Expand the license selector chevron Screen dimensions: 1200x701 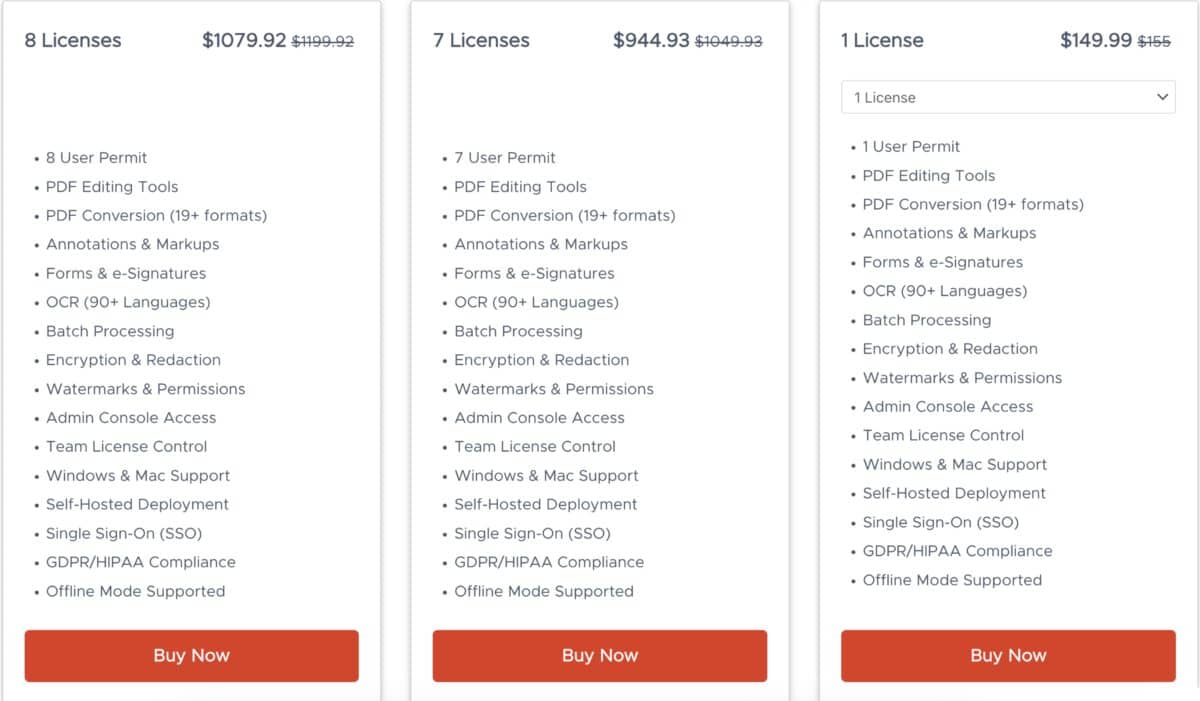[x=1162, y=97]
